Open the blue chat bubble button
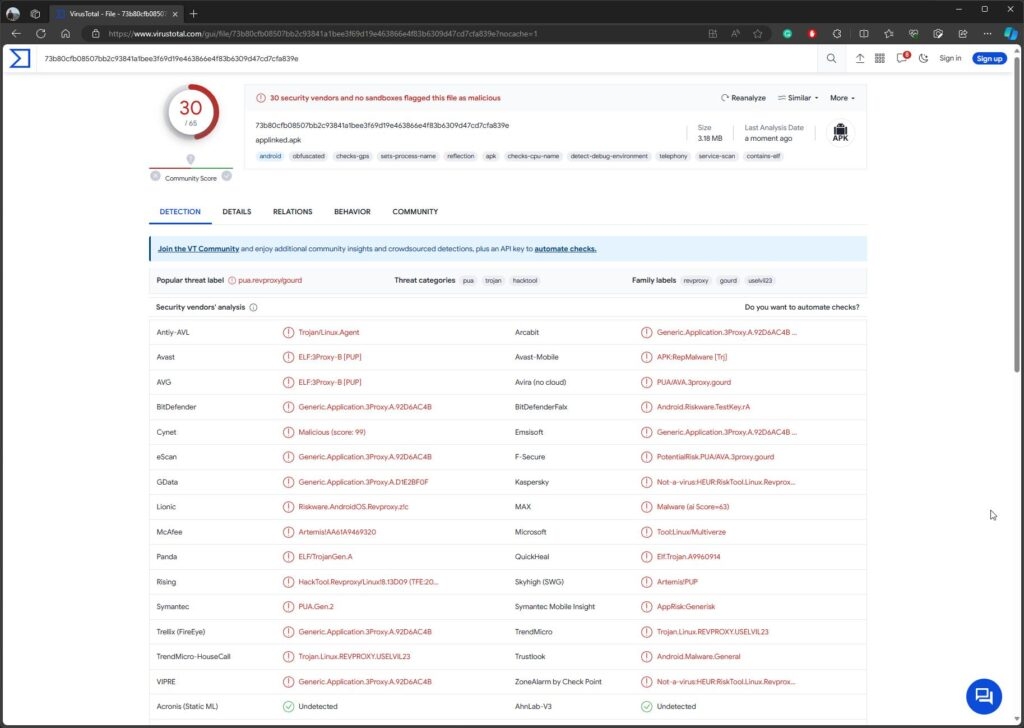The image size is (1024, 728). (984, 695)
